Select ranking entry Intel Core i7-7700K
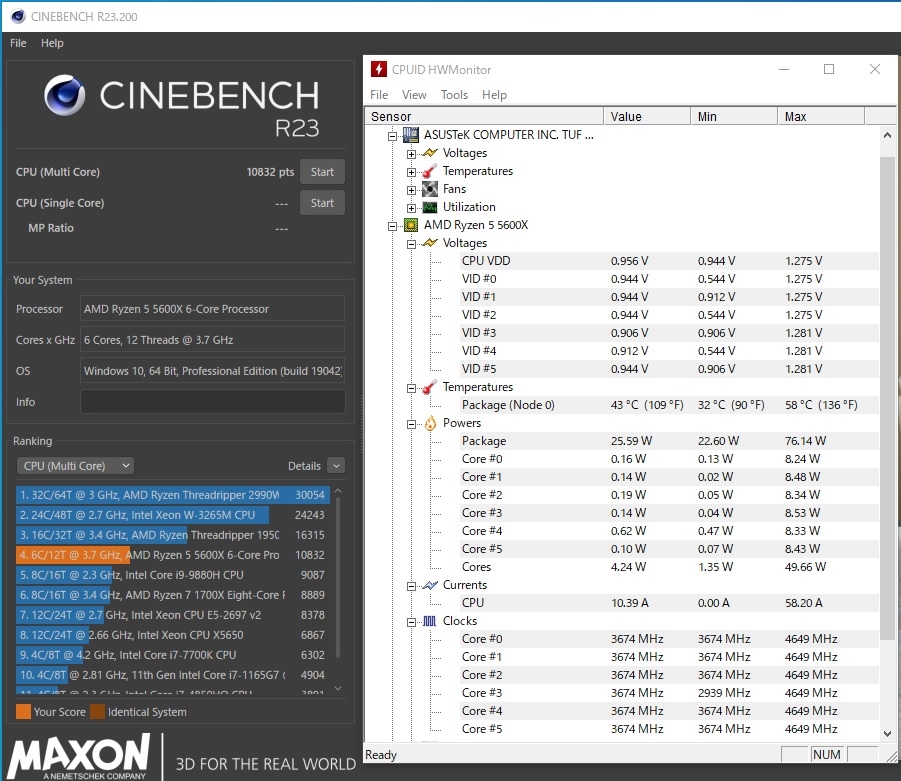 pos(172,655)
